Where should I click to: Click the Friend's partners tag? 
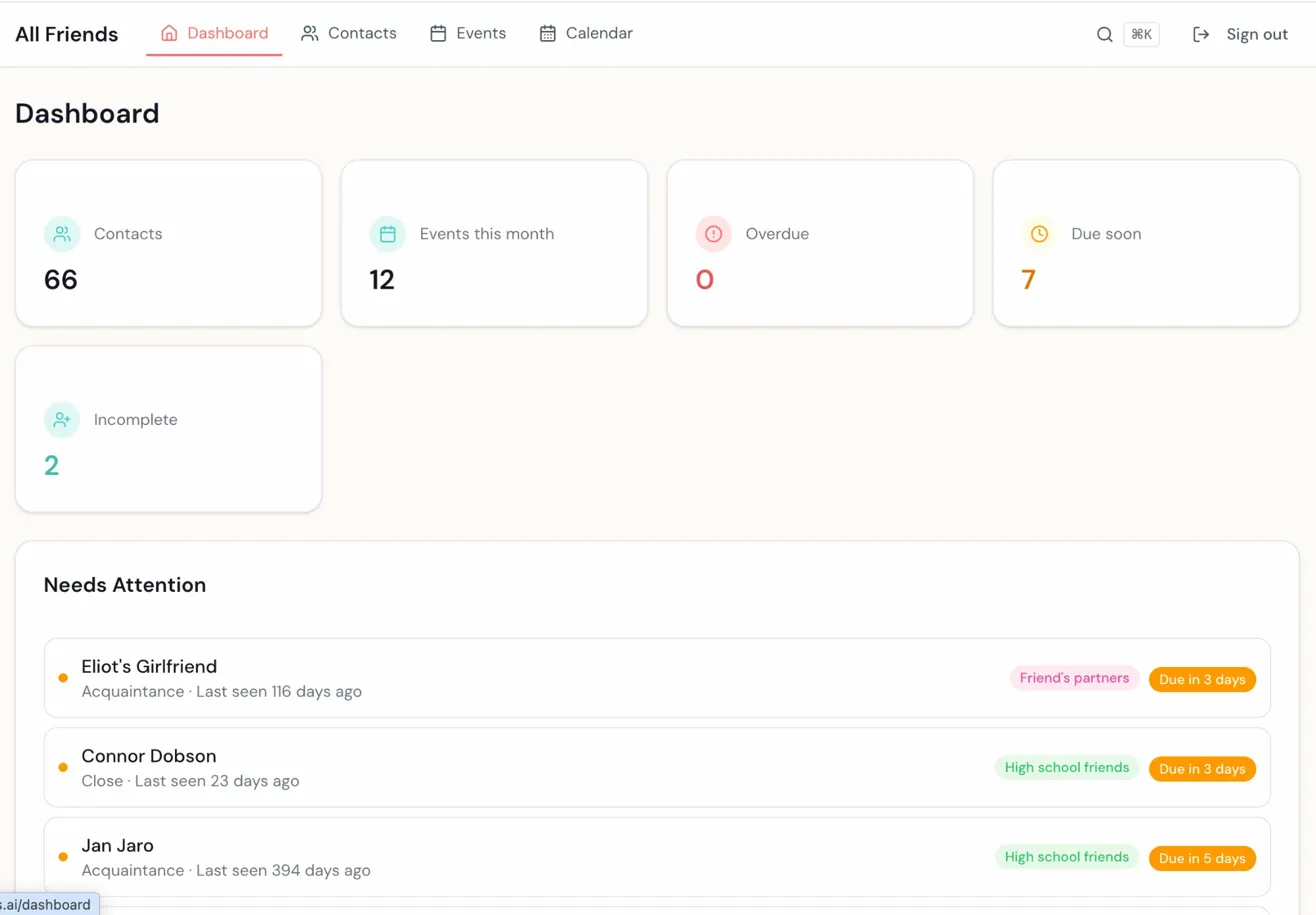pos(1074,678)
